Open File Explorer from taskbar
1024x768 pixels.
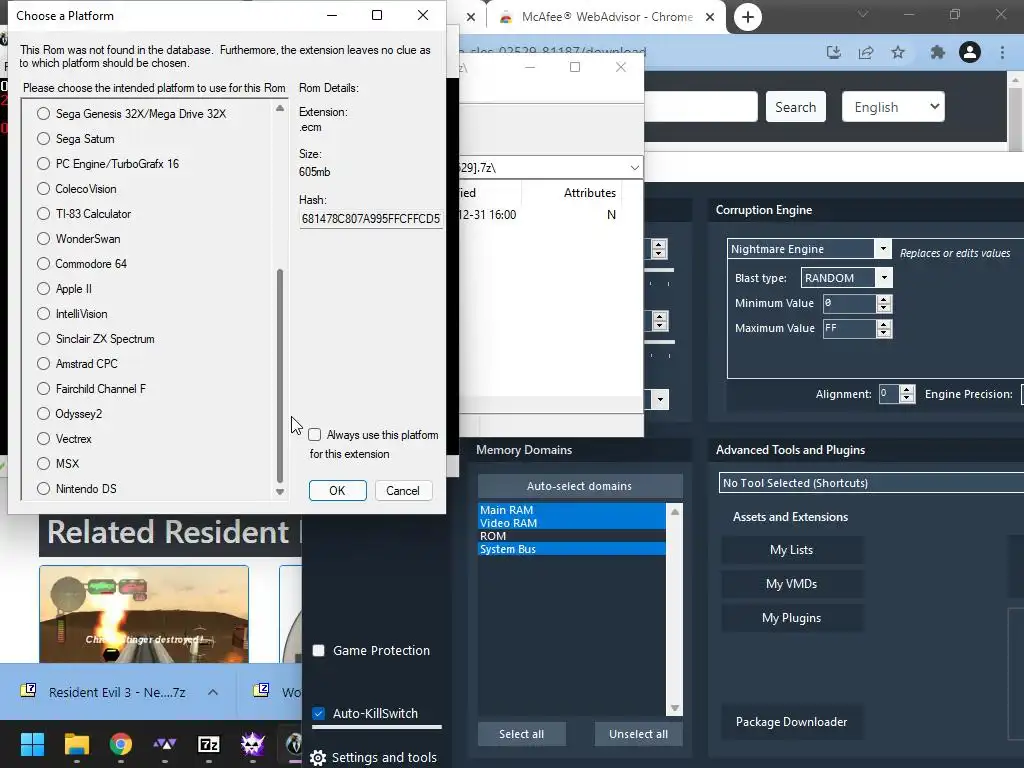point(76,744)
